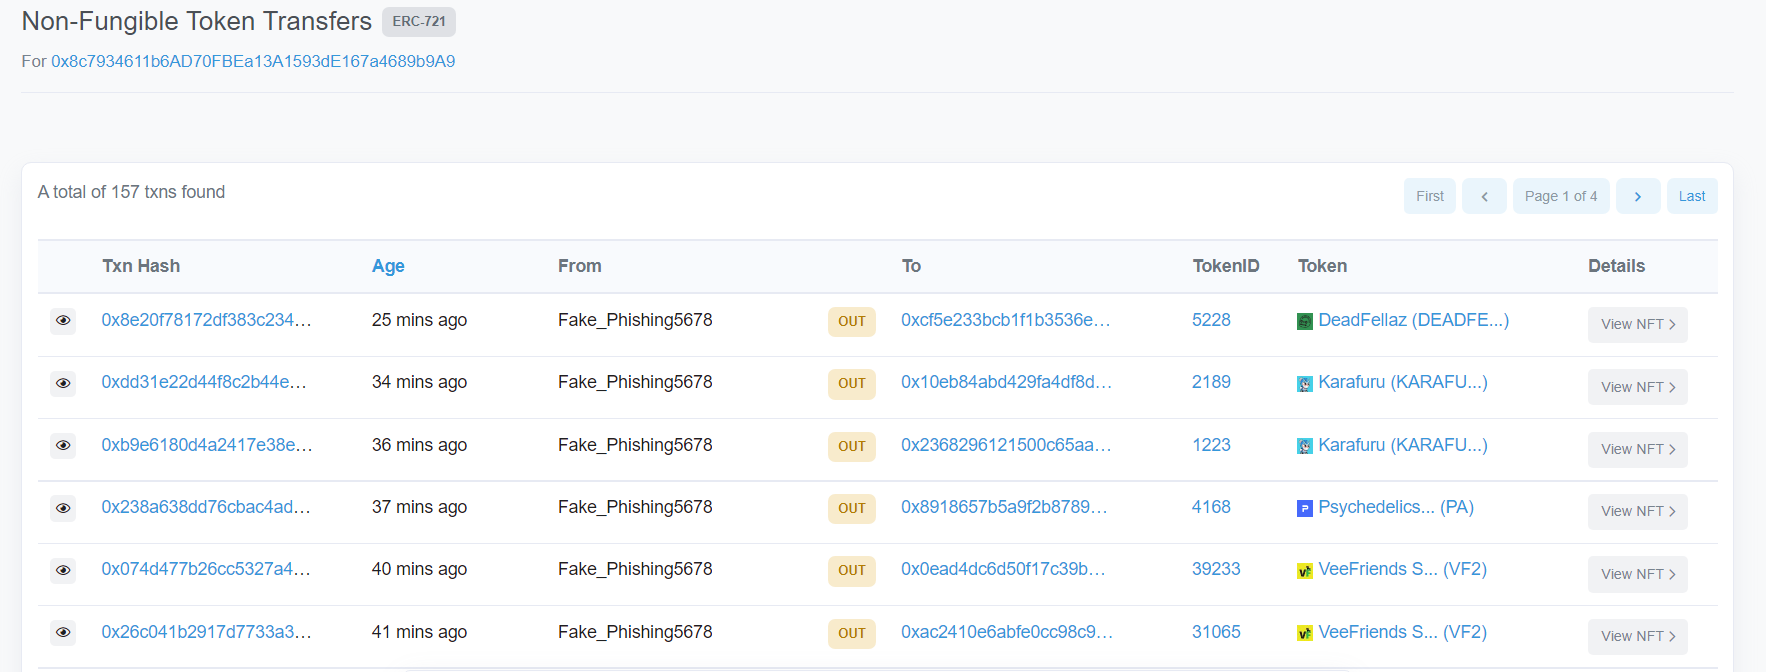Image resolution: width=1766 pixels, height=672 pixels.
Task: Open token ID 1223 link
Action: pyautogui.click(x=1211, y=445)
